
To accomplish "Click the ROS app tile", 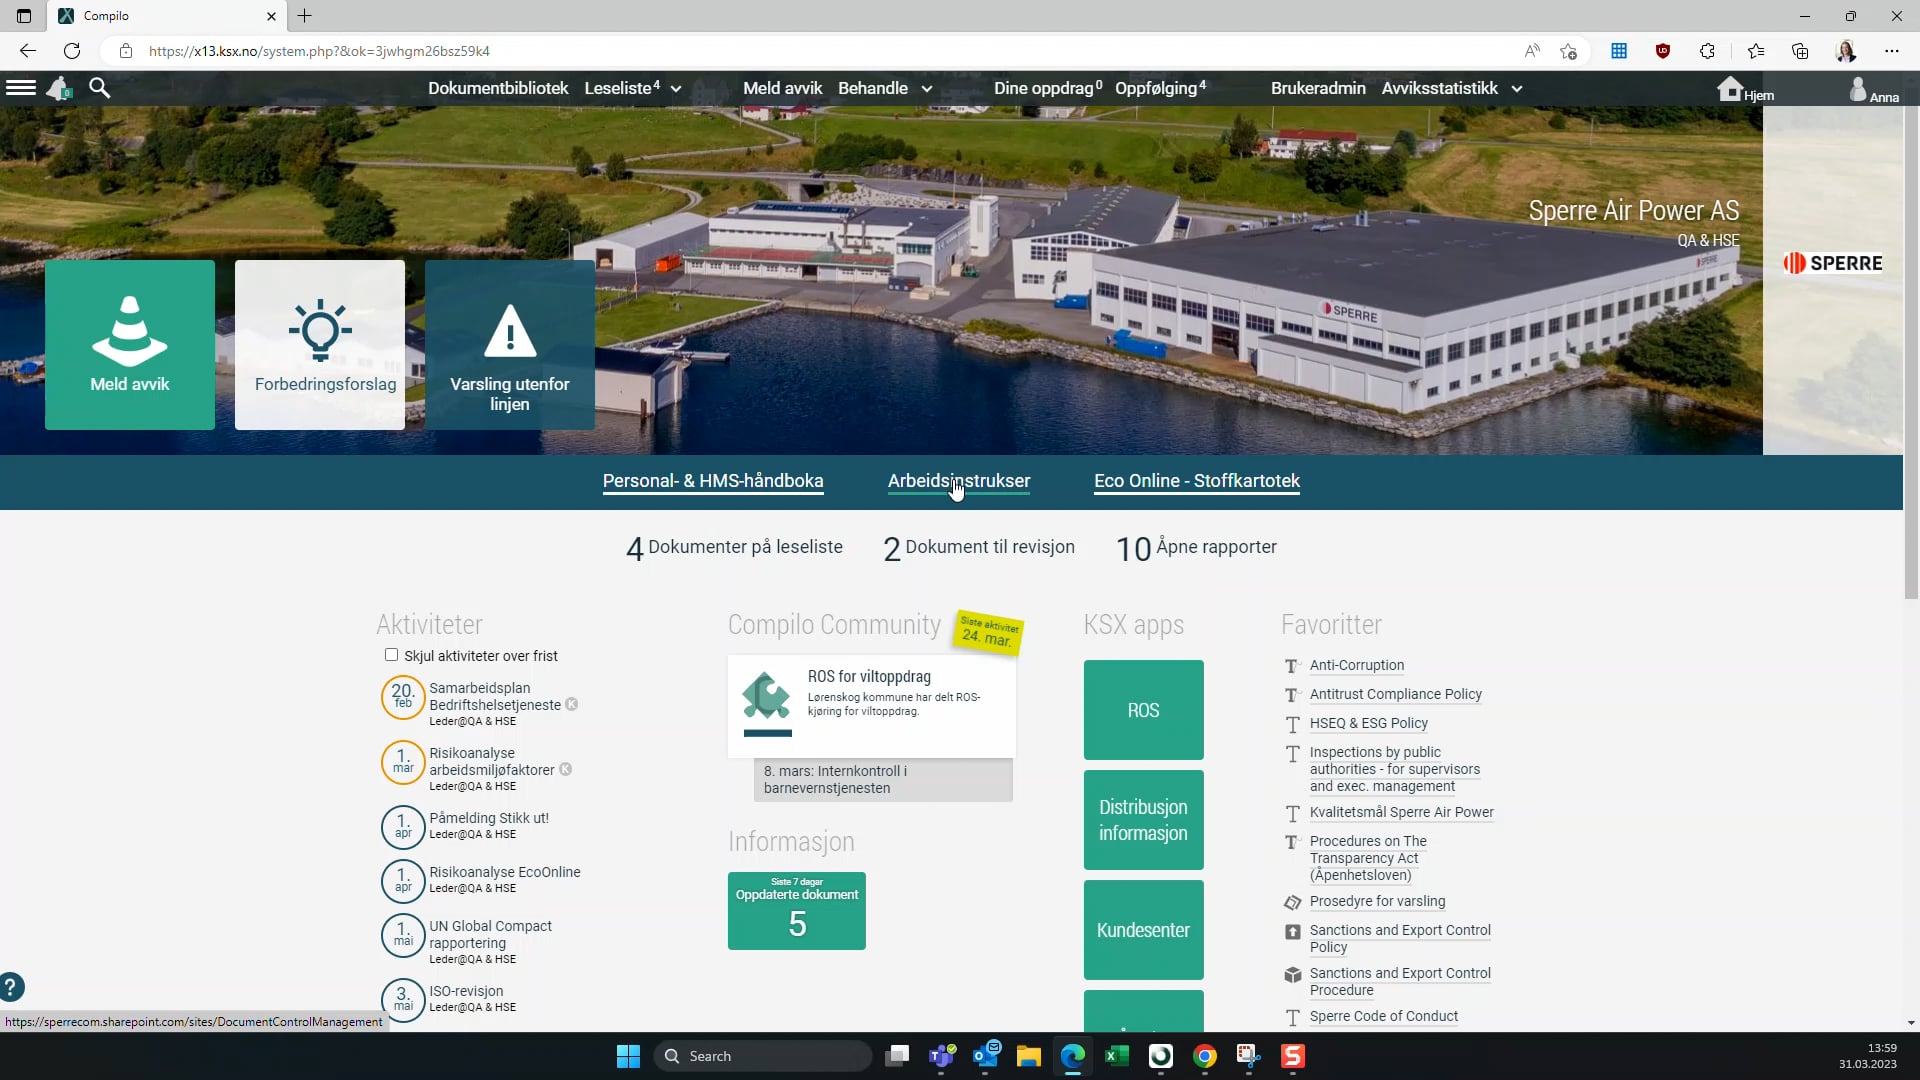I will tap(1143, 710).
